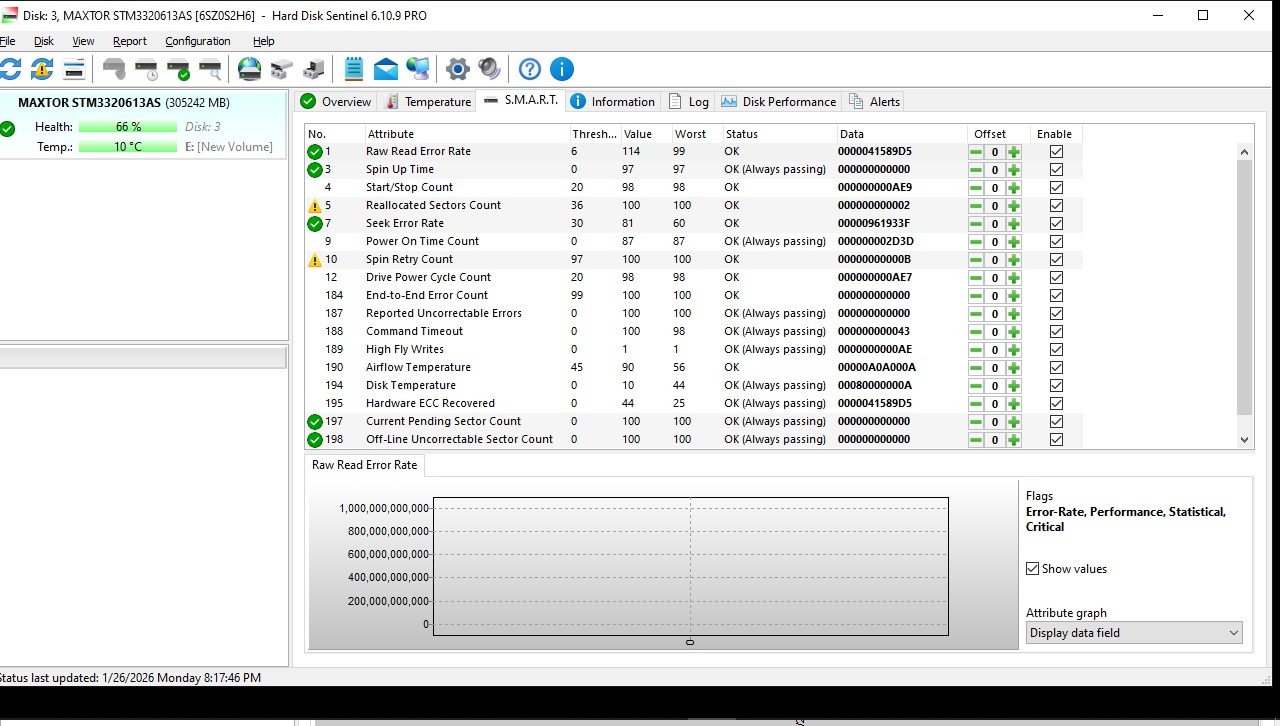Click the blue refresh arrows toolbar icon
Image resolution: width=1280 pixels, height=726 pixels.
pos(10,69)
